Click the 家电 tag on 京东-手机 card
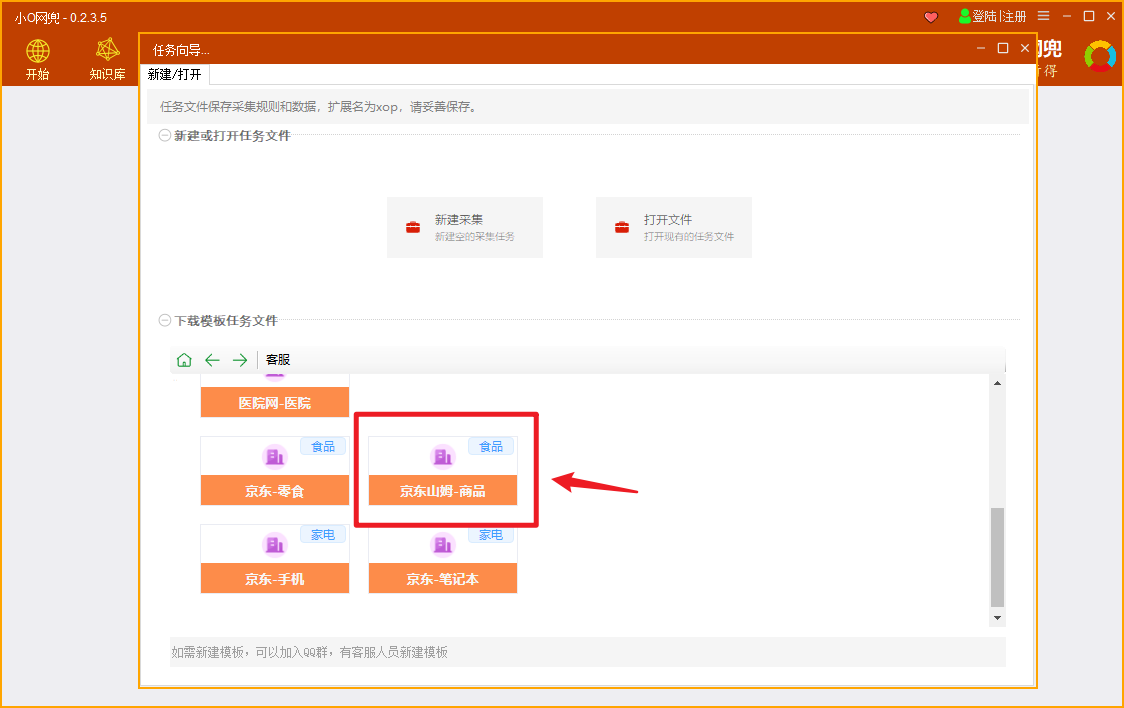The image size is (1124, 708). (323, 535)
